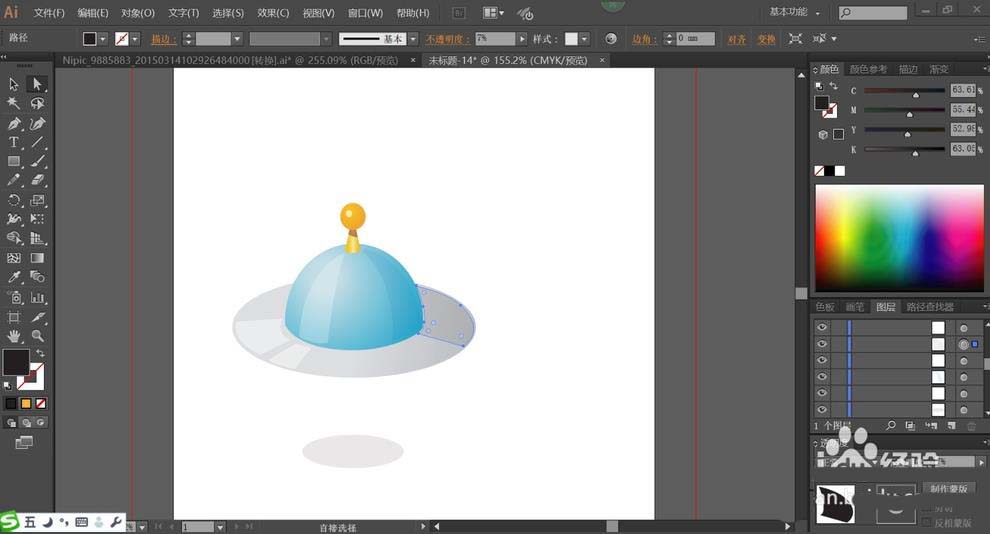This screenshot has width=990, height=534.
Task: Click target circle of the selected second layer row
Action: 963,344
